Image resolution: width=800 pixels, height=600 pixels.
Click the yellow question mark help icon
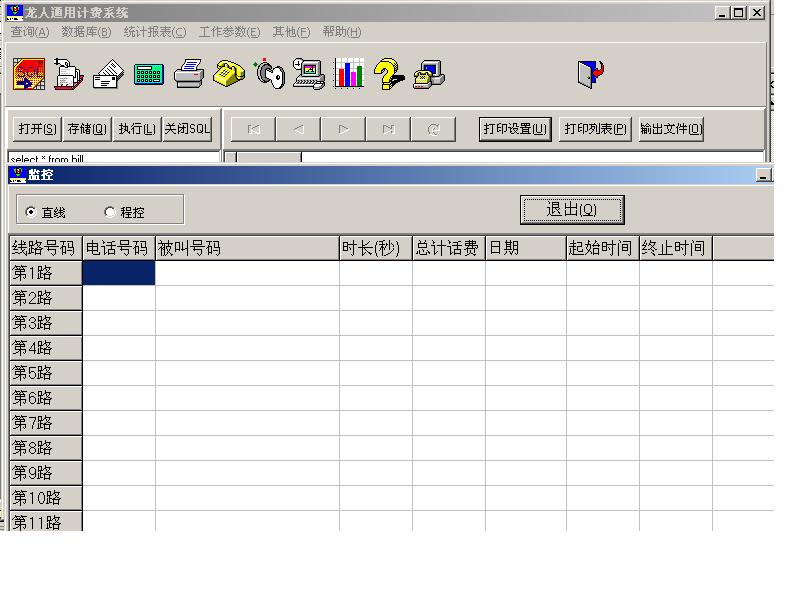(x=389, y=74)
